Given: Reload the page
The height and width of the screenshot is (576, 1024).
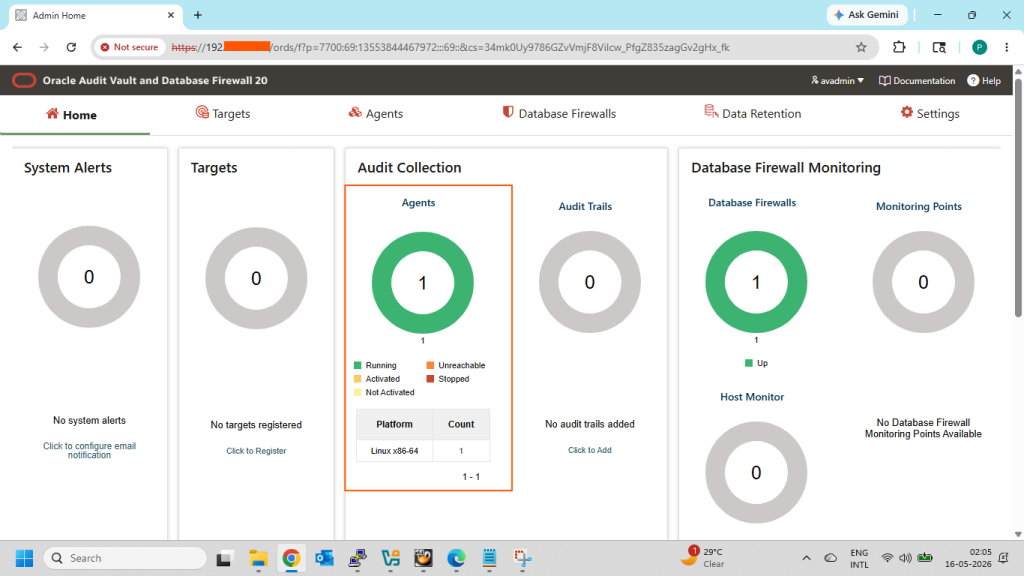Looking at the screenshot, I should pos(71,47).
